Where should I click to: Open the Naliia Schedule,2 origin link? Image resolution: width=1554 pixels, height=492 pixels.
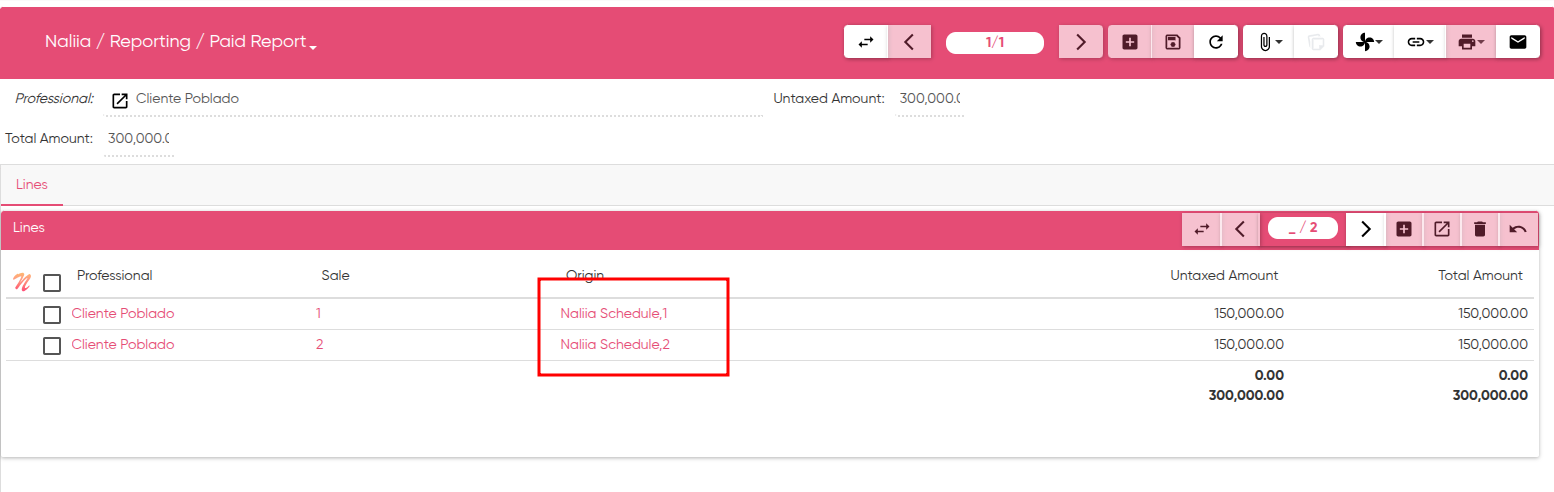[615, 345]
